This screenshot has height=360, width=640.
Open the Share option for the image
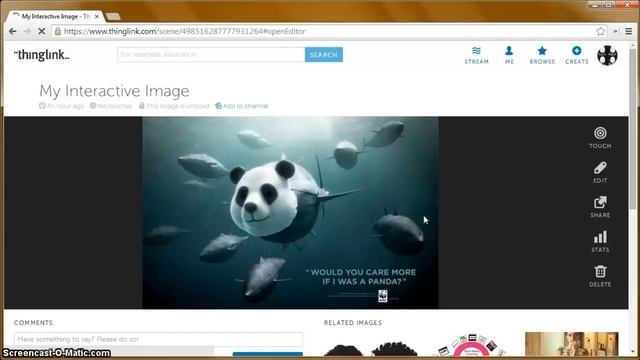[600, 207]
